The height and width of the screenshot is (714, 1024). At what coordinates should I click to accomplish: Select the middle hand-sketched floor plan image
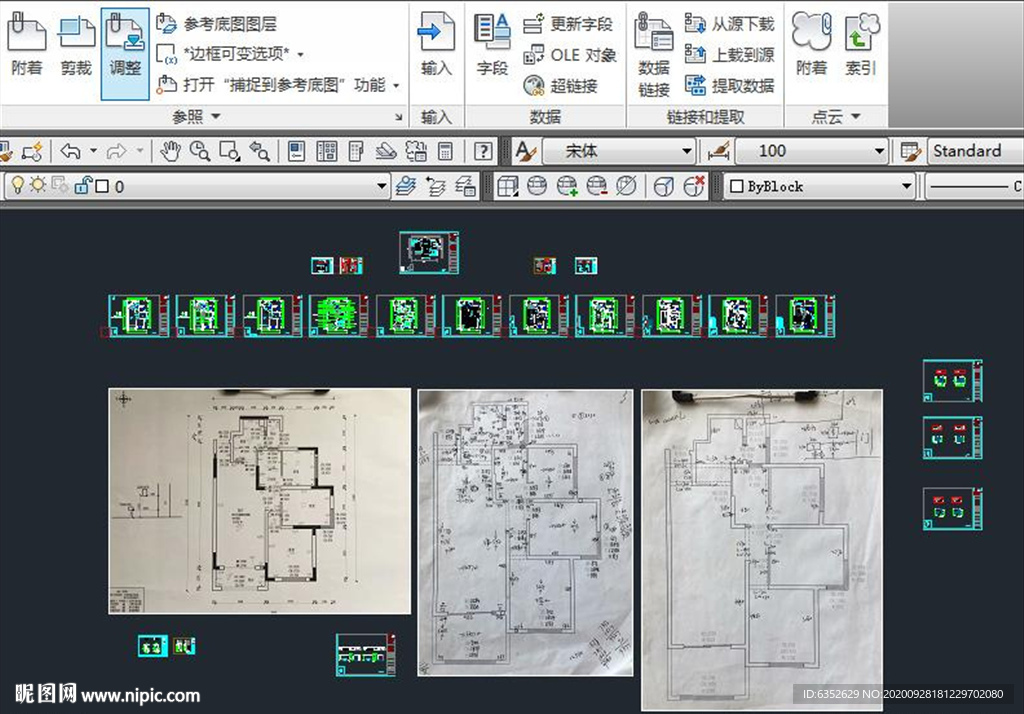coord(526,533)
